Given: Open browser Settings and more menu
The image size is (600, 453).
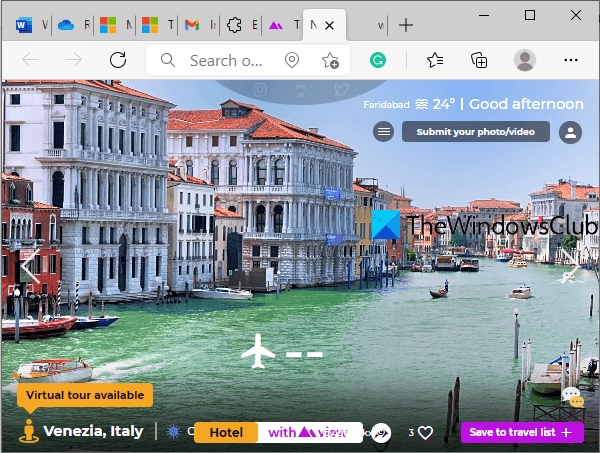Looking at the screenshot, I should tap(571, 60).
